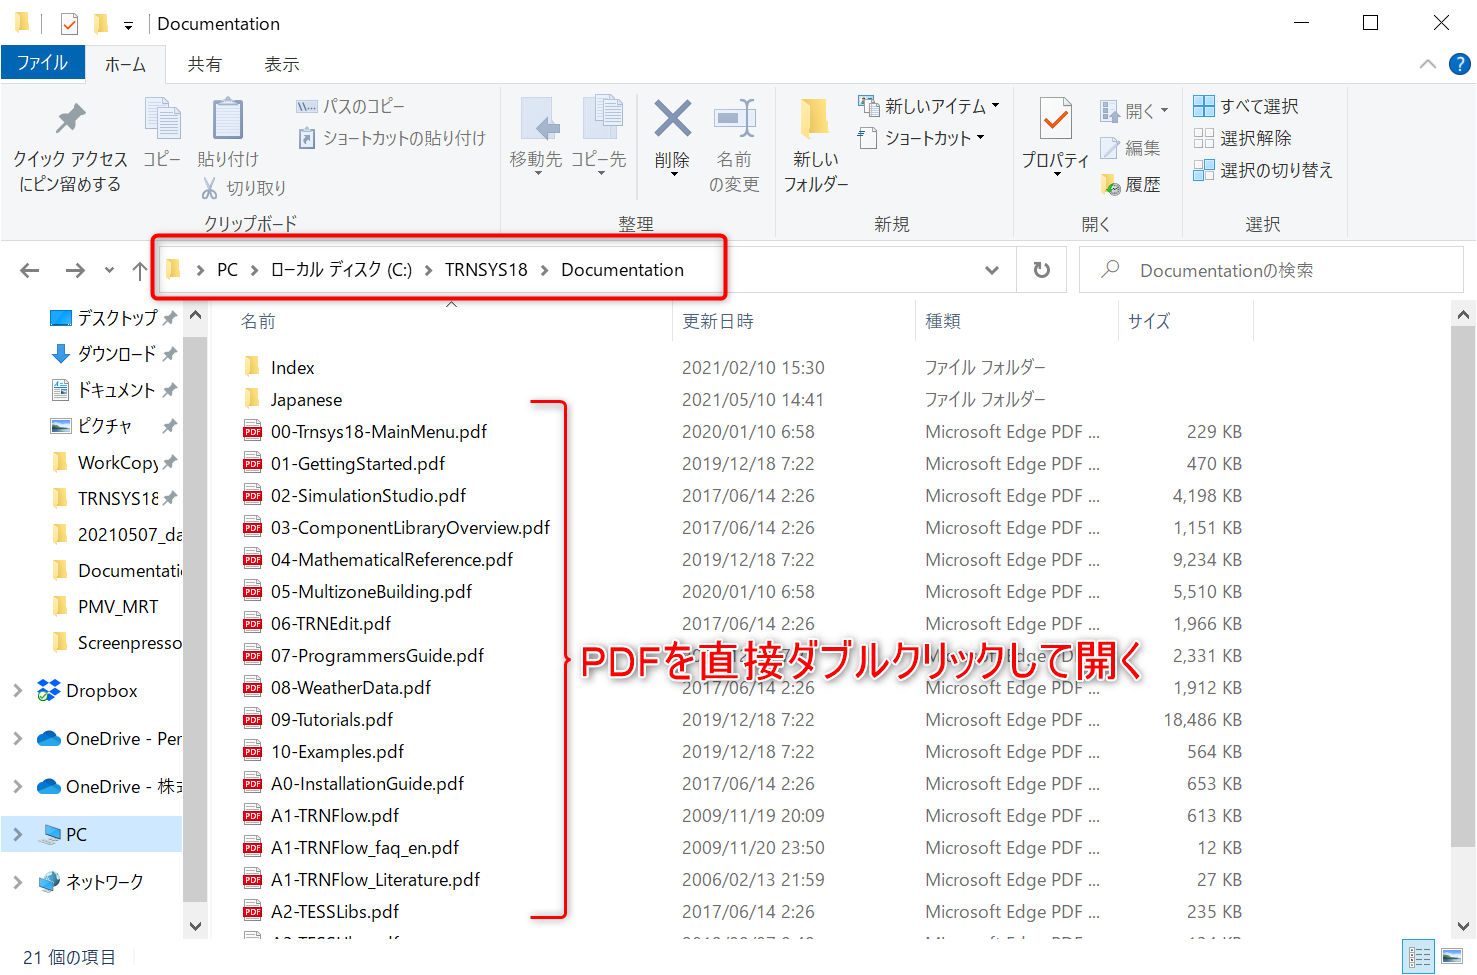Collapse the ribbon with the chevron
Image resolution: width=1477 pixels, height=975 pixels.
[1427, 64]
